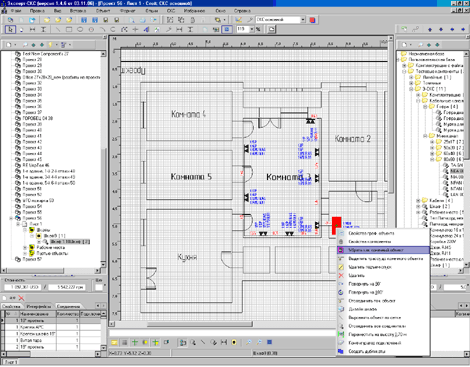The height and width of the screenshot is (367, 470).
Task: Click the Комната 2 room label
Action: (352, 139)
